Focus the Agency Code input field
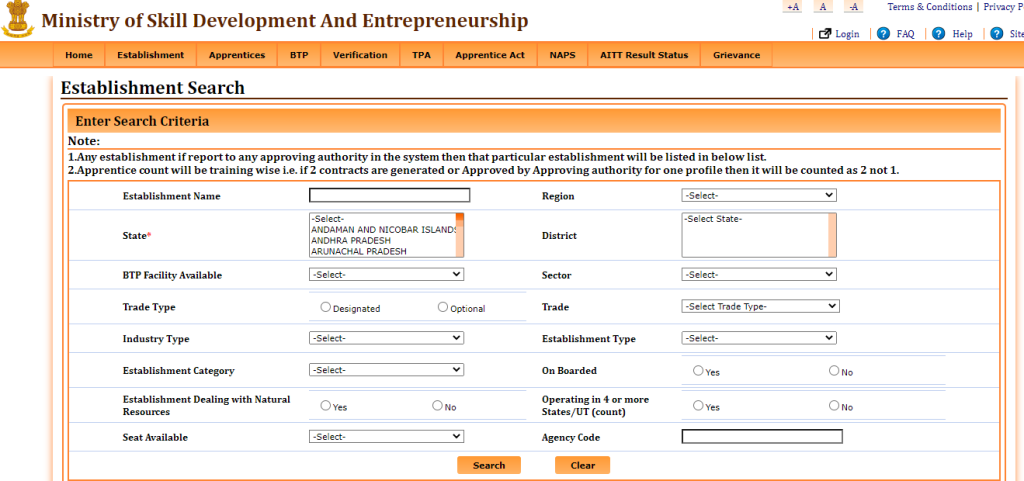The width and height of the screenshot is (1024, 481). 762,437
